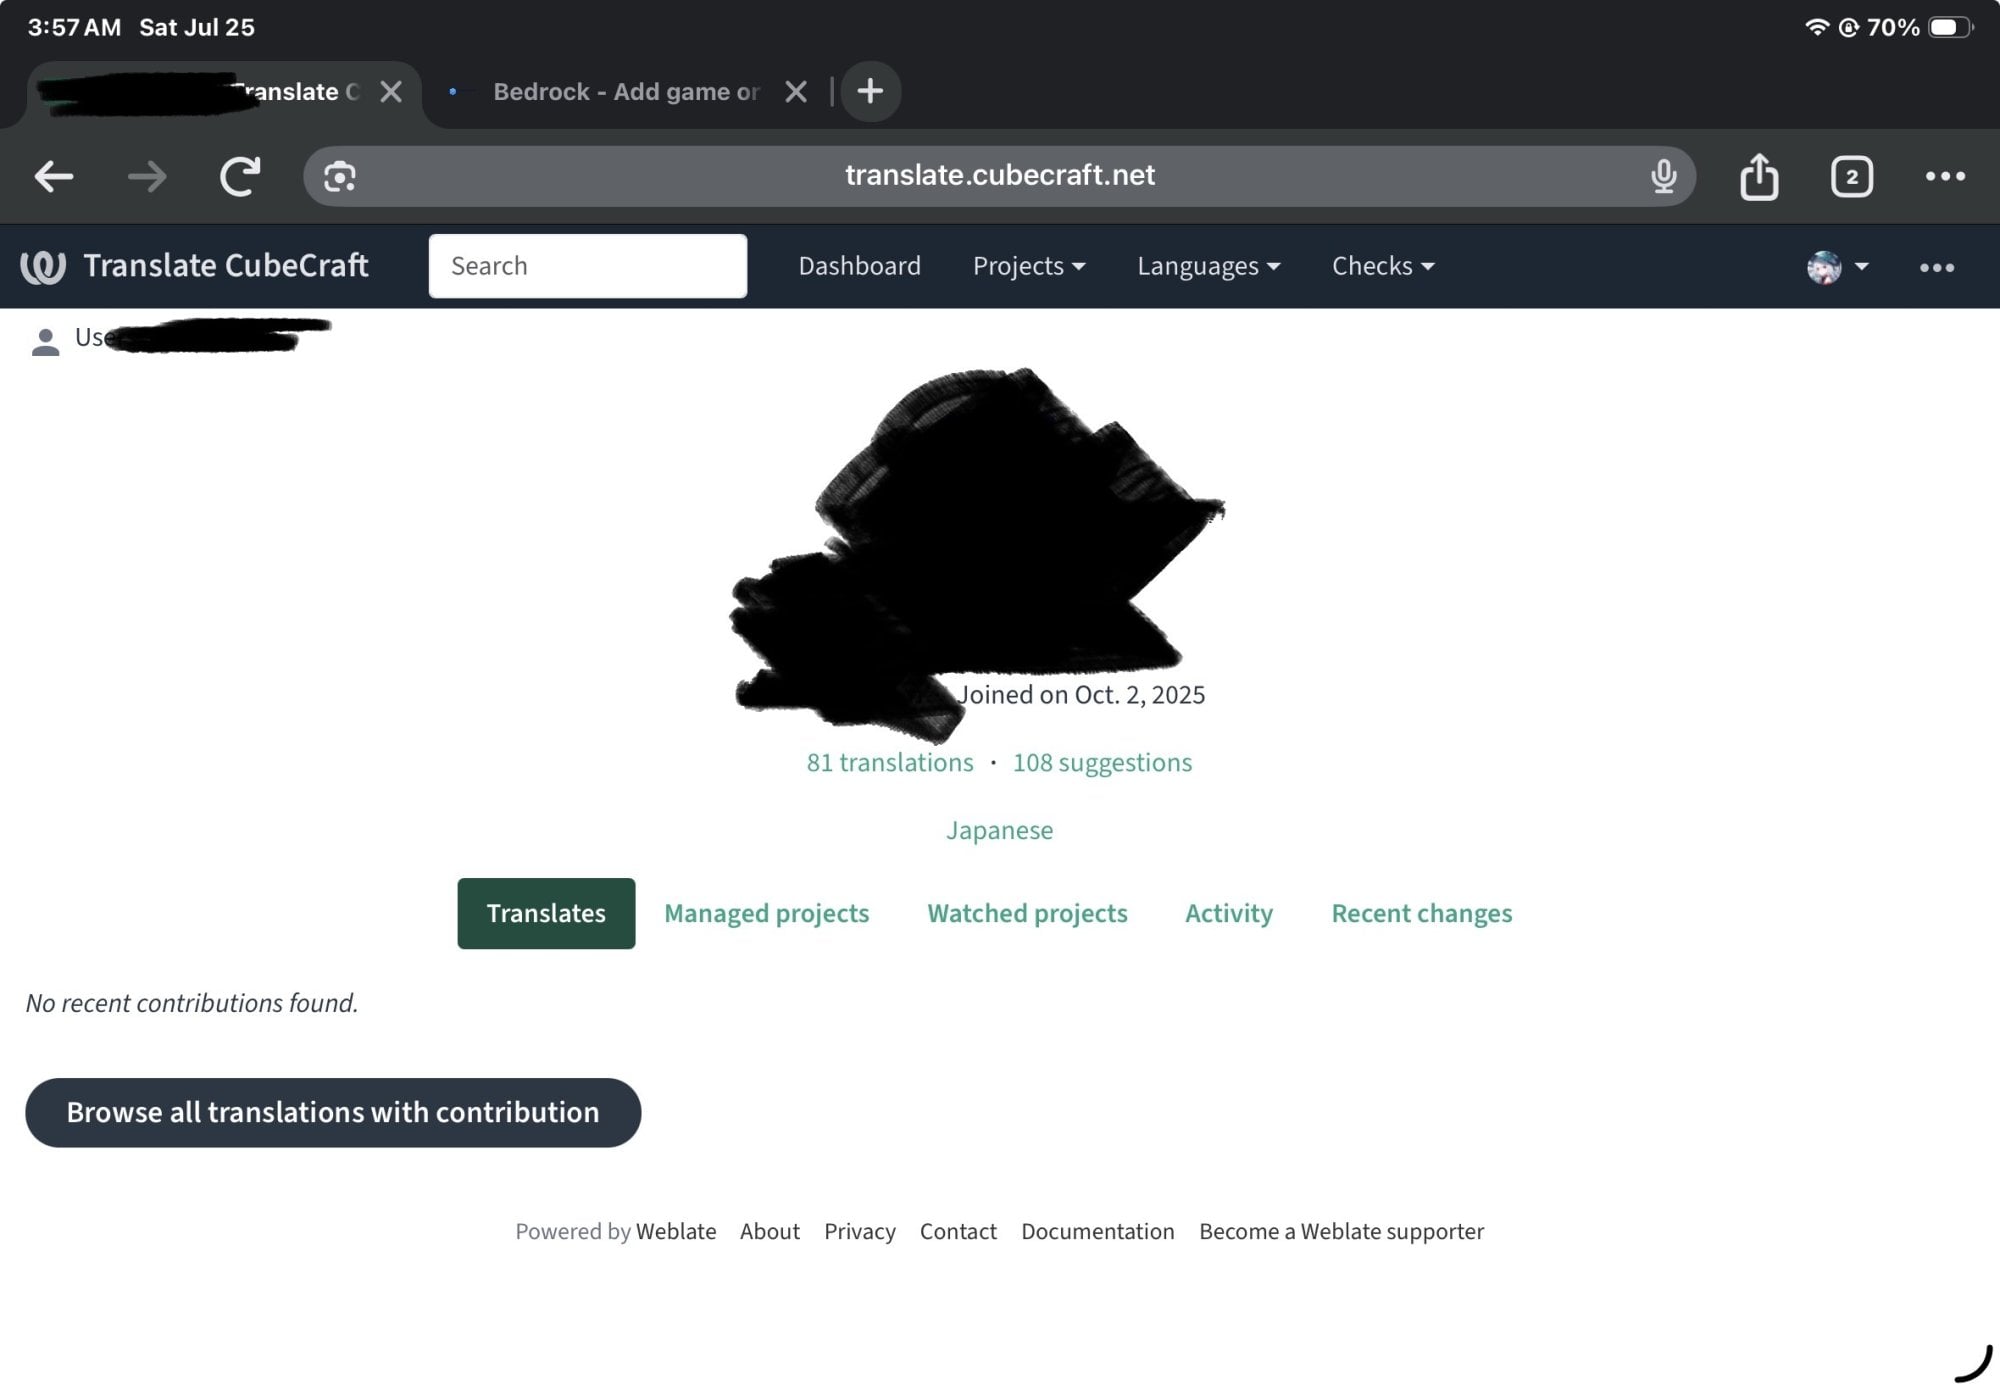Switch to the Activity tab
Image resolution: width=2000 pixels, height=1390 pixels.
[x=1229, y=913]
